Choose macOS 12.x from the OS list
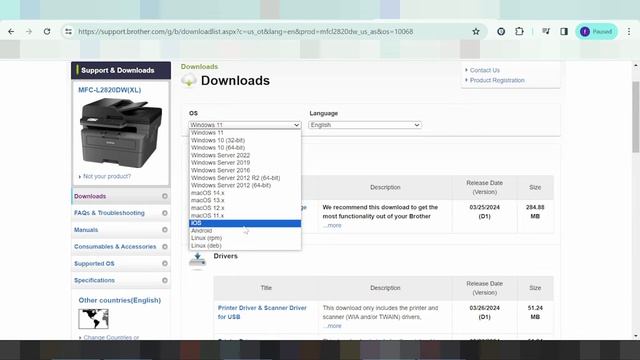The height and width of the screenshot is (360, 640). (245, 208)
